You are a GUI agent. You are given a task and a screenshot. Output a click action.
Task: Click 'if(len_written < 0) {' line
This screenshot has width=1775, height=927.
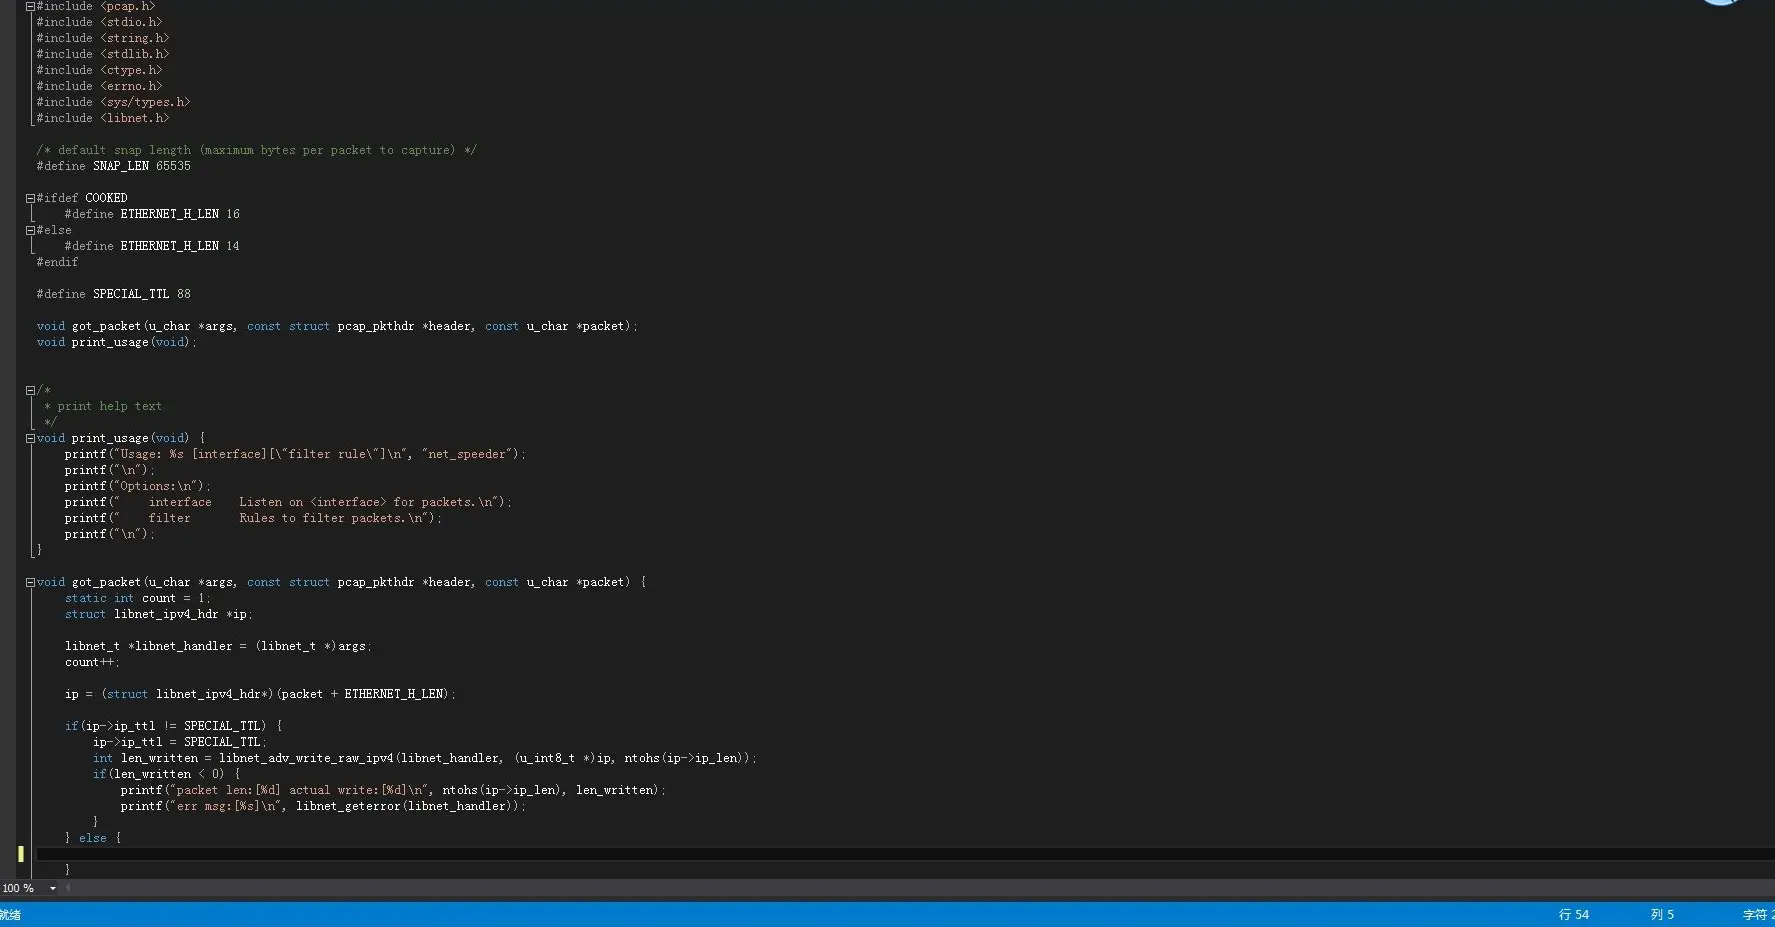coord(167,774)
